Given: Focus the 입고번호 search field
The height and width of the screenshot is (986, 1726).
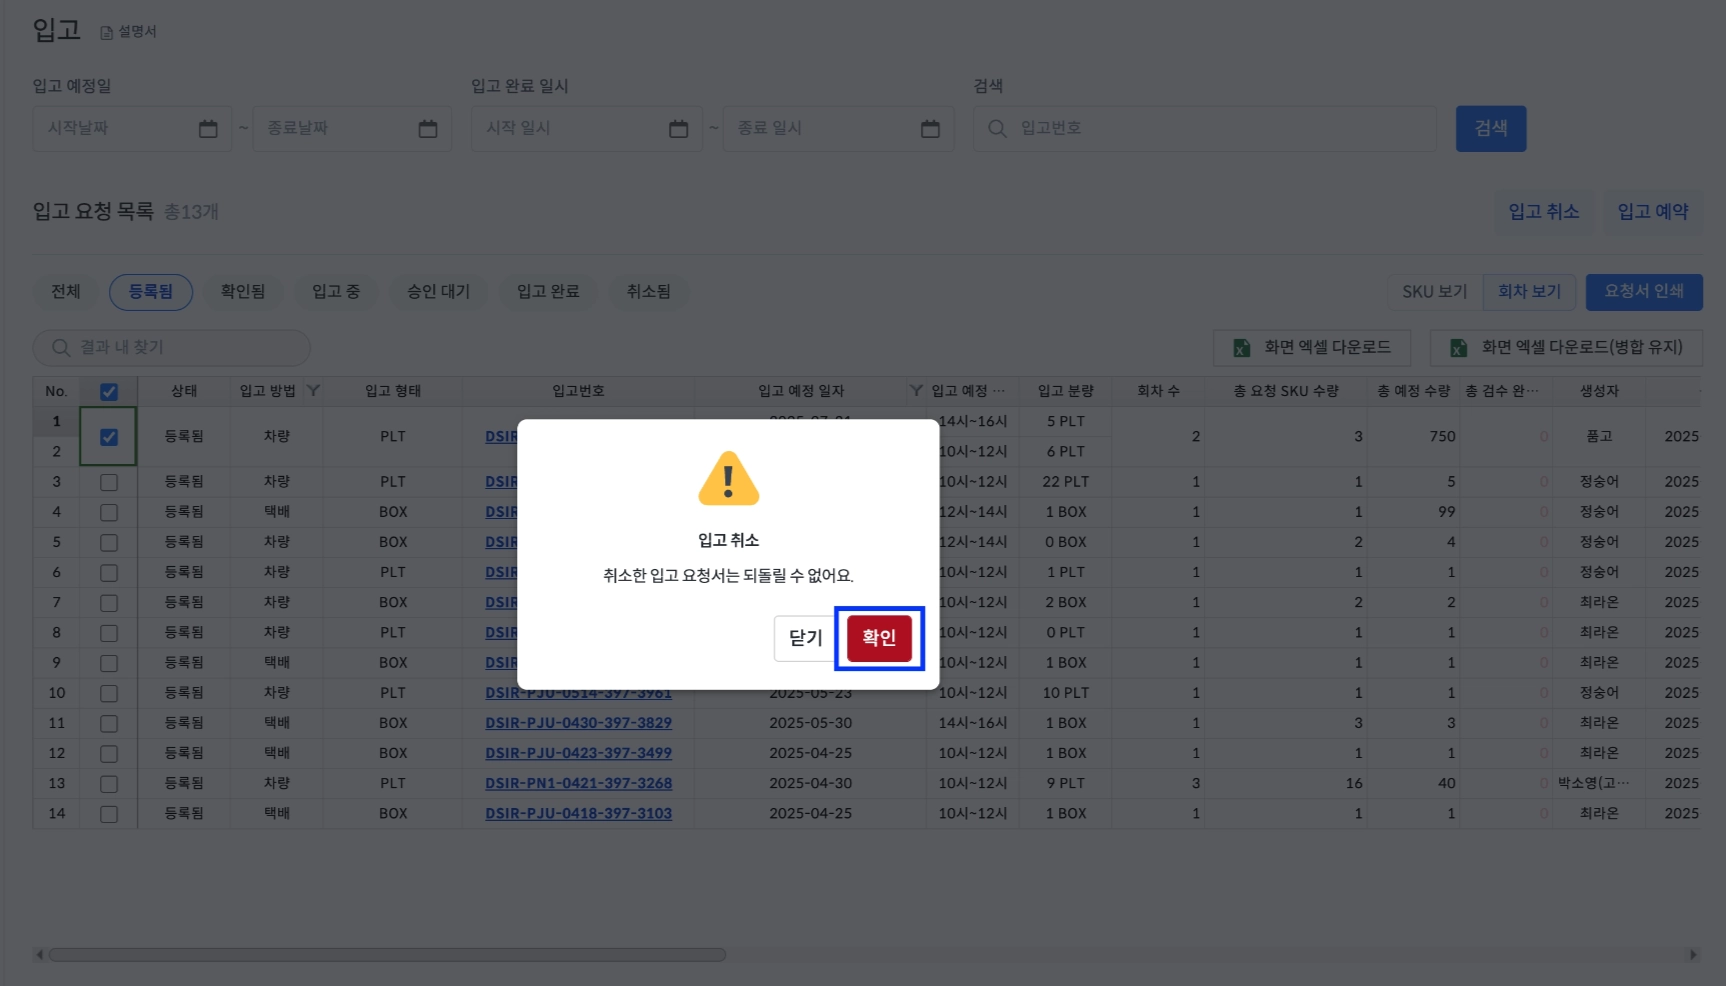Looking at the screenshot, I should click(x=1205, y=129).
